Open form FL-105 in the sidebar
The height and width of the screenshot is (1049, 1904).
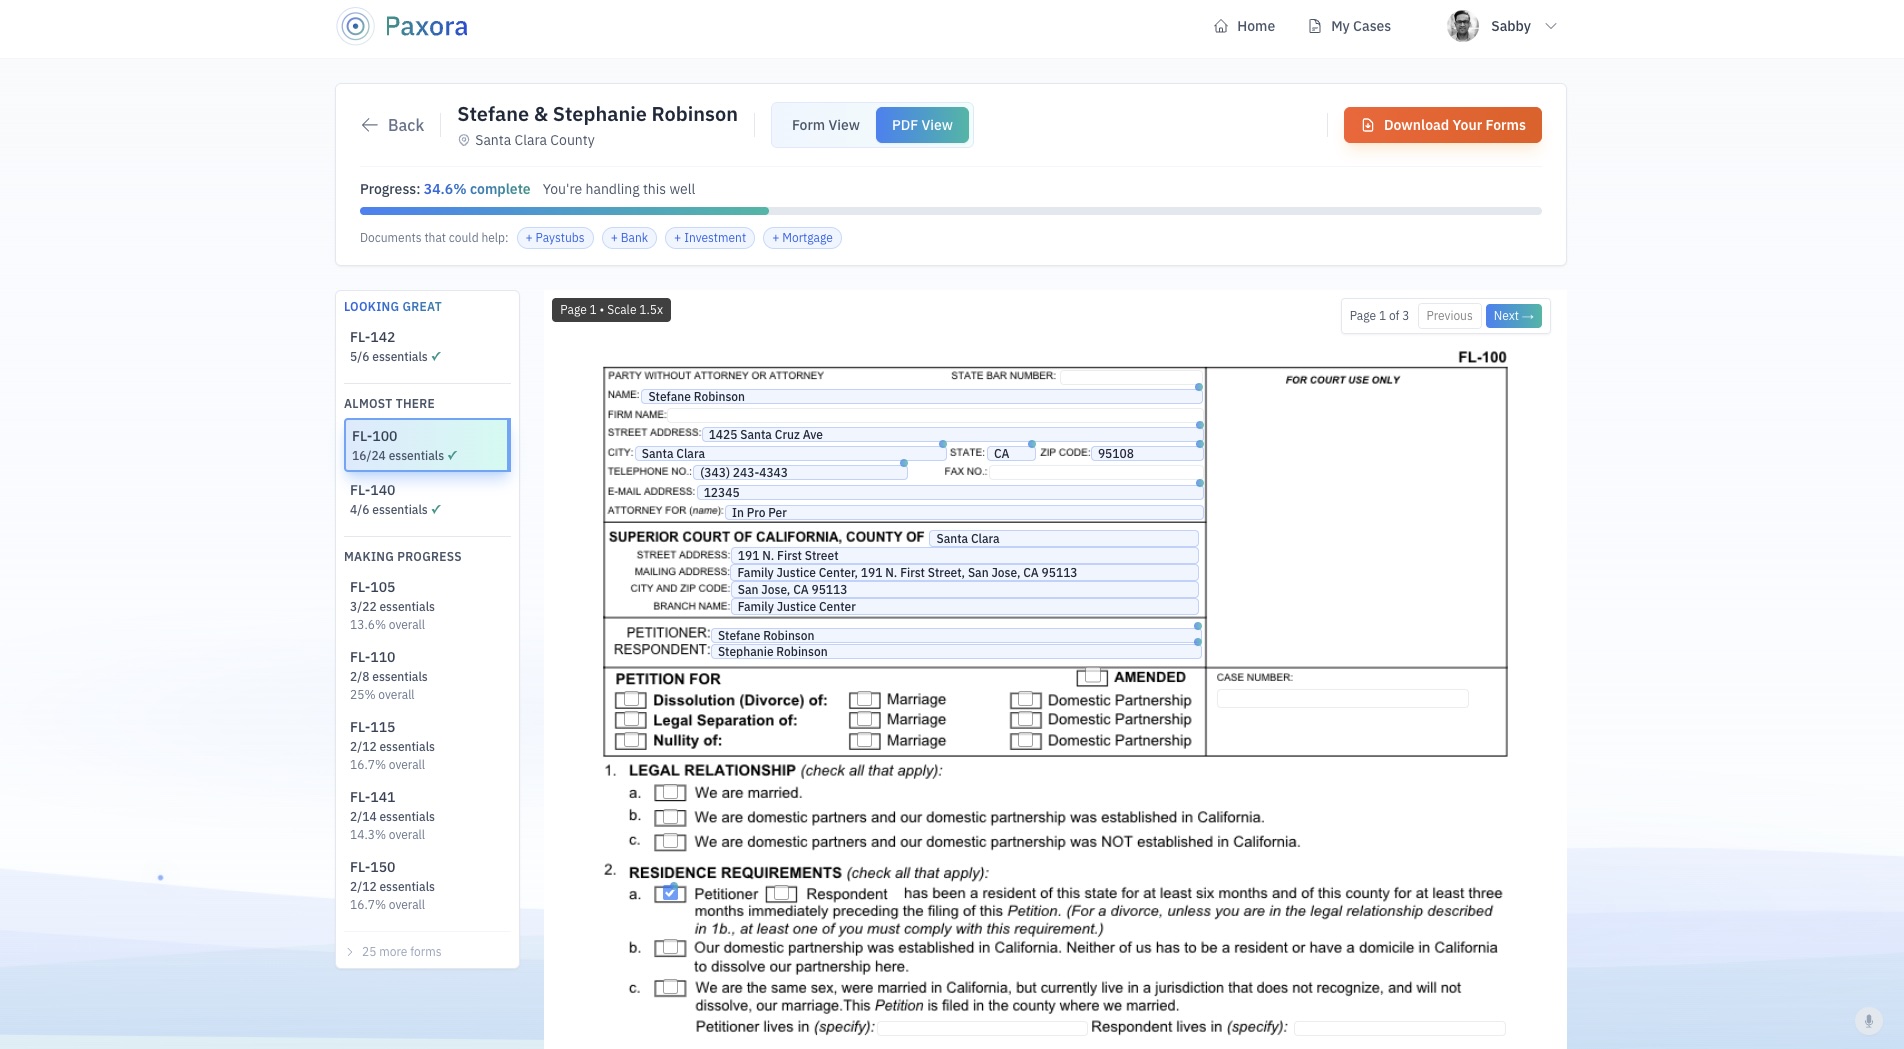coord(373,587)
